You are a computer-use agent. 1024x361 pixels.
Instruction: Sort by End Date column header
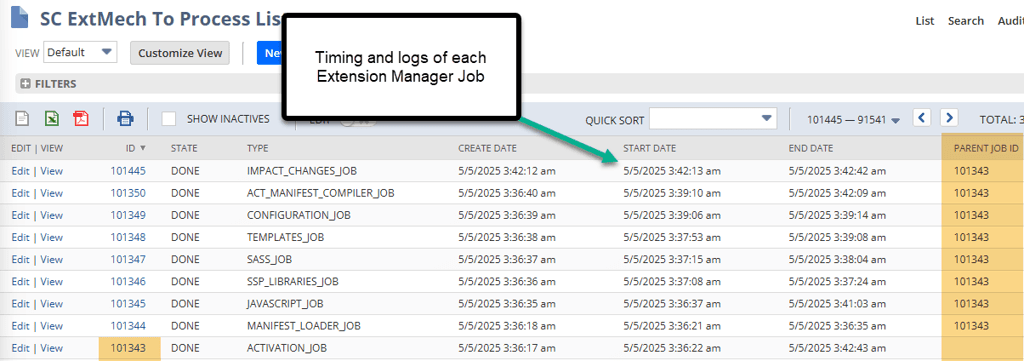[811, 148]
